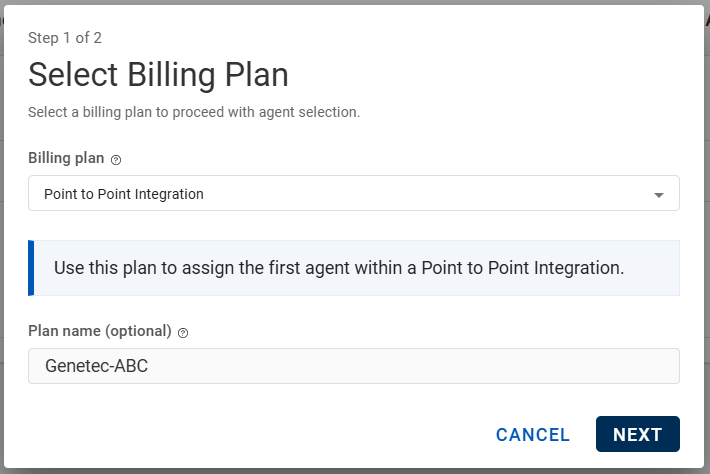
Task: Click the Step 1 of 2 indicator
Action: pyautogui.click(x=65, y=38)
